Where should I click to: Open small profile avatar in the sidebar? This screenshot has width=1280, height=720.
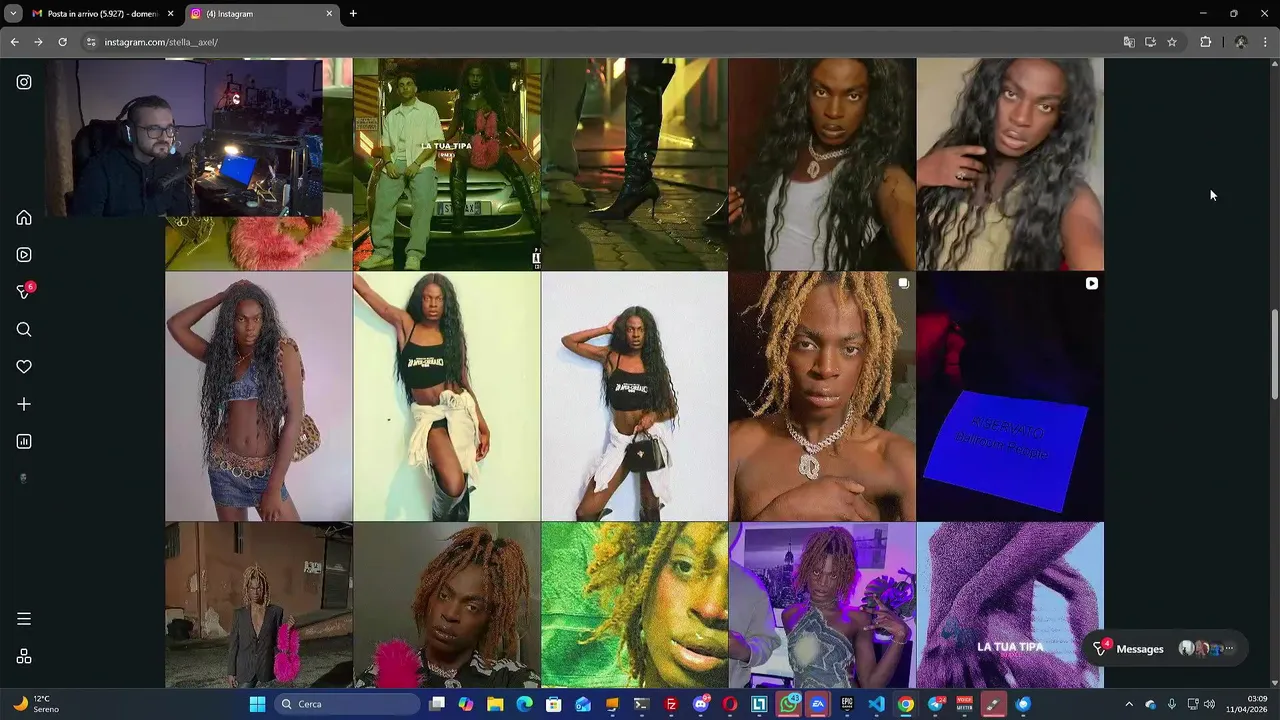(x=24, y=478)
